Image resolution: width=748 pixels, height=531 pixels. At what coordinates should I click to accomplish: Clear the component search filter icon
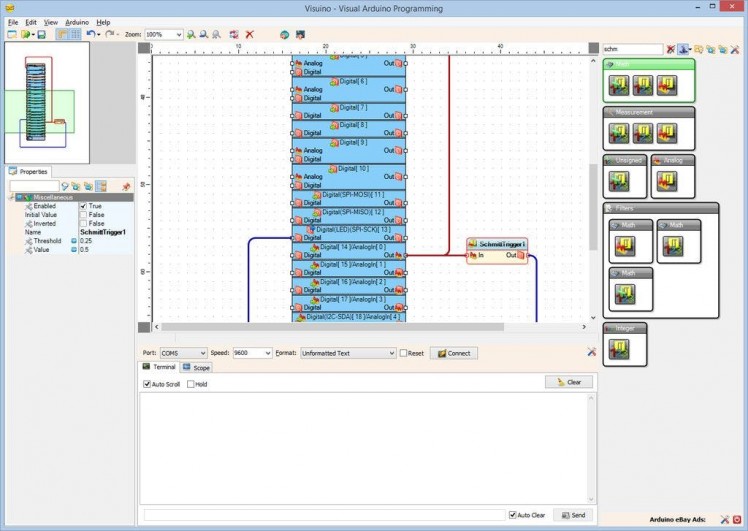[x=671, y=48]
